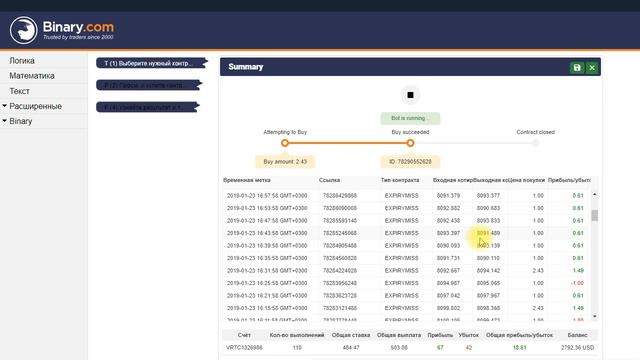Click the red -1.00 loss value
The image size is (640, 360).
point(577,283)
